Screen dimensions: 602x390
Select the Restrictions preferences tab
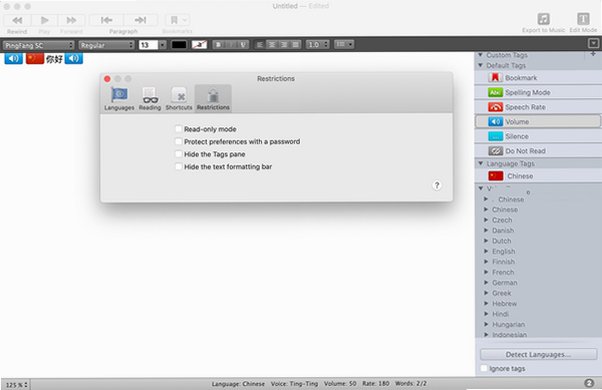point(213,99)
